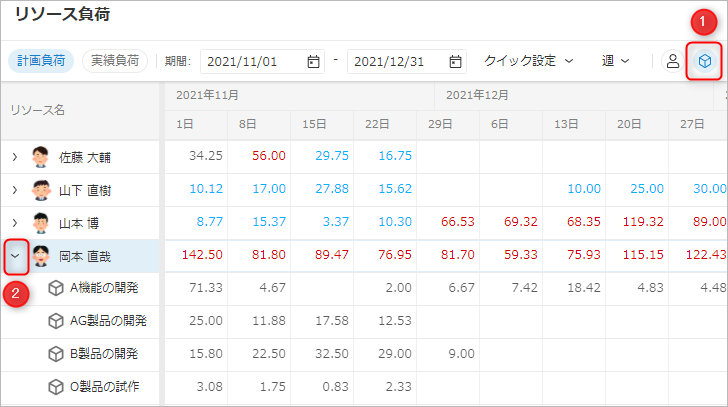Image resolution: width=728 pixels, height=407 pixels.
Task: Select the 計画負荷 toggle
Action: [40, 61]
